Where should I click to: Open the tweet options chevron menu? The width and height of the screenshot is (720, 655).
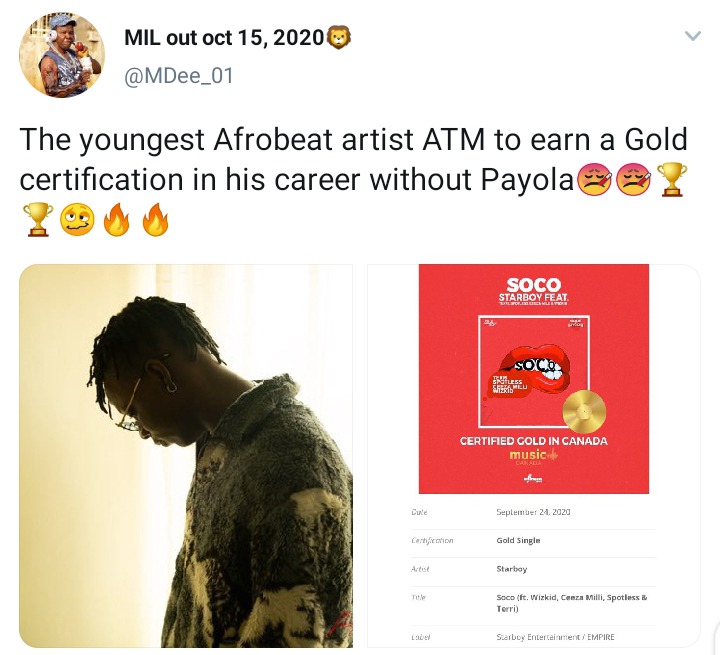click(692, 36)
